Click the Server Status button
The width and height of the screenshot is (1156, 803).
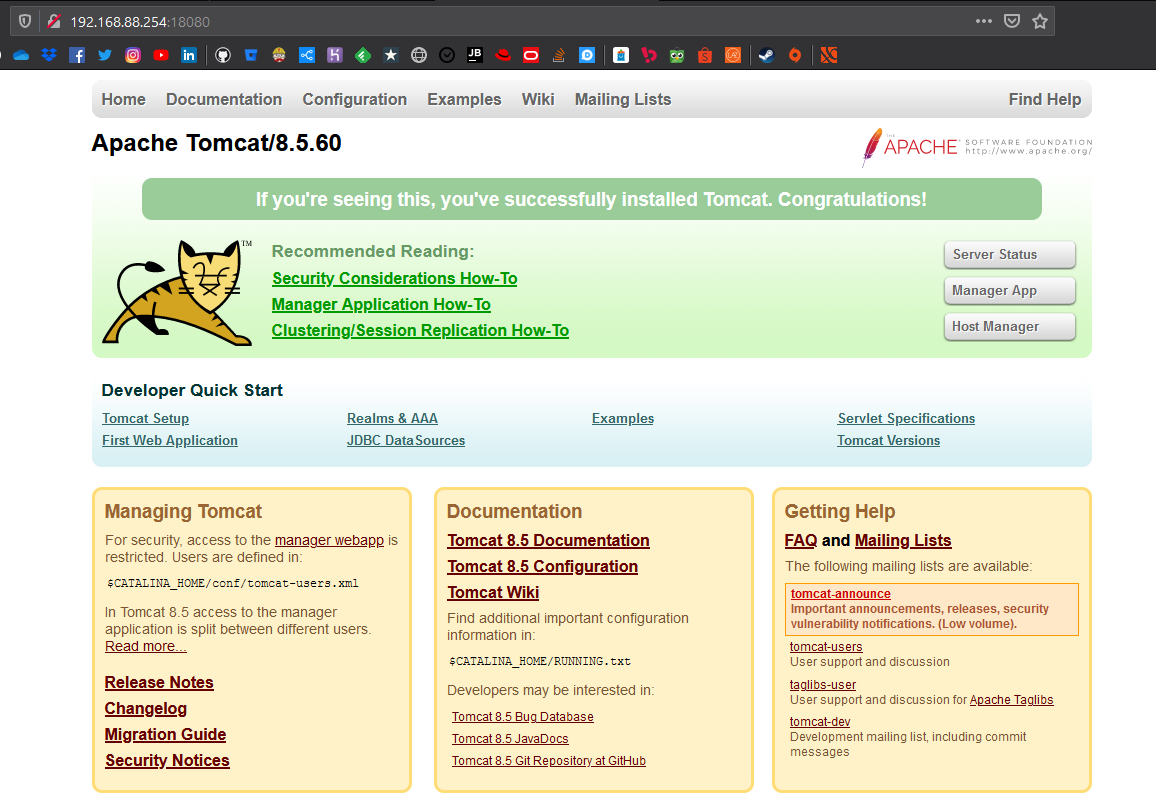click(x=1009, y=254)
